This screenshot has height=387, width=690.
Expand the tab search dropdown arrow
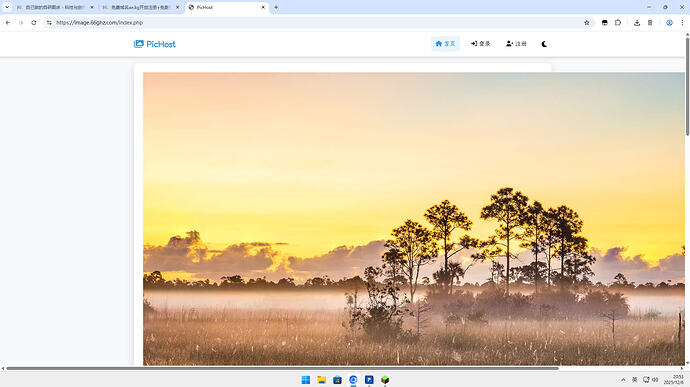[7, 7]
